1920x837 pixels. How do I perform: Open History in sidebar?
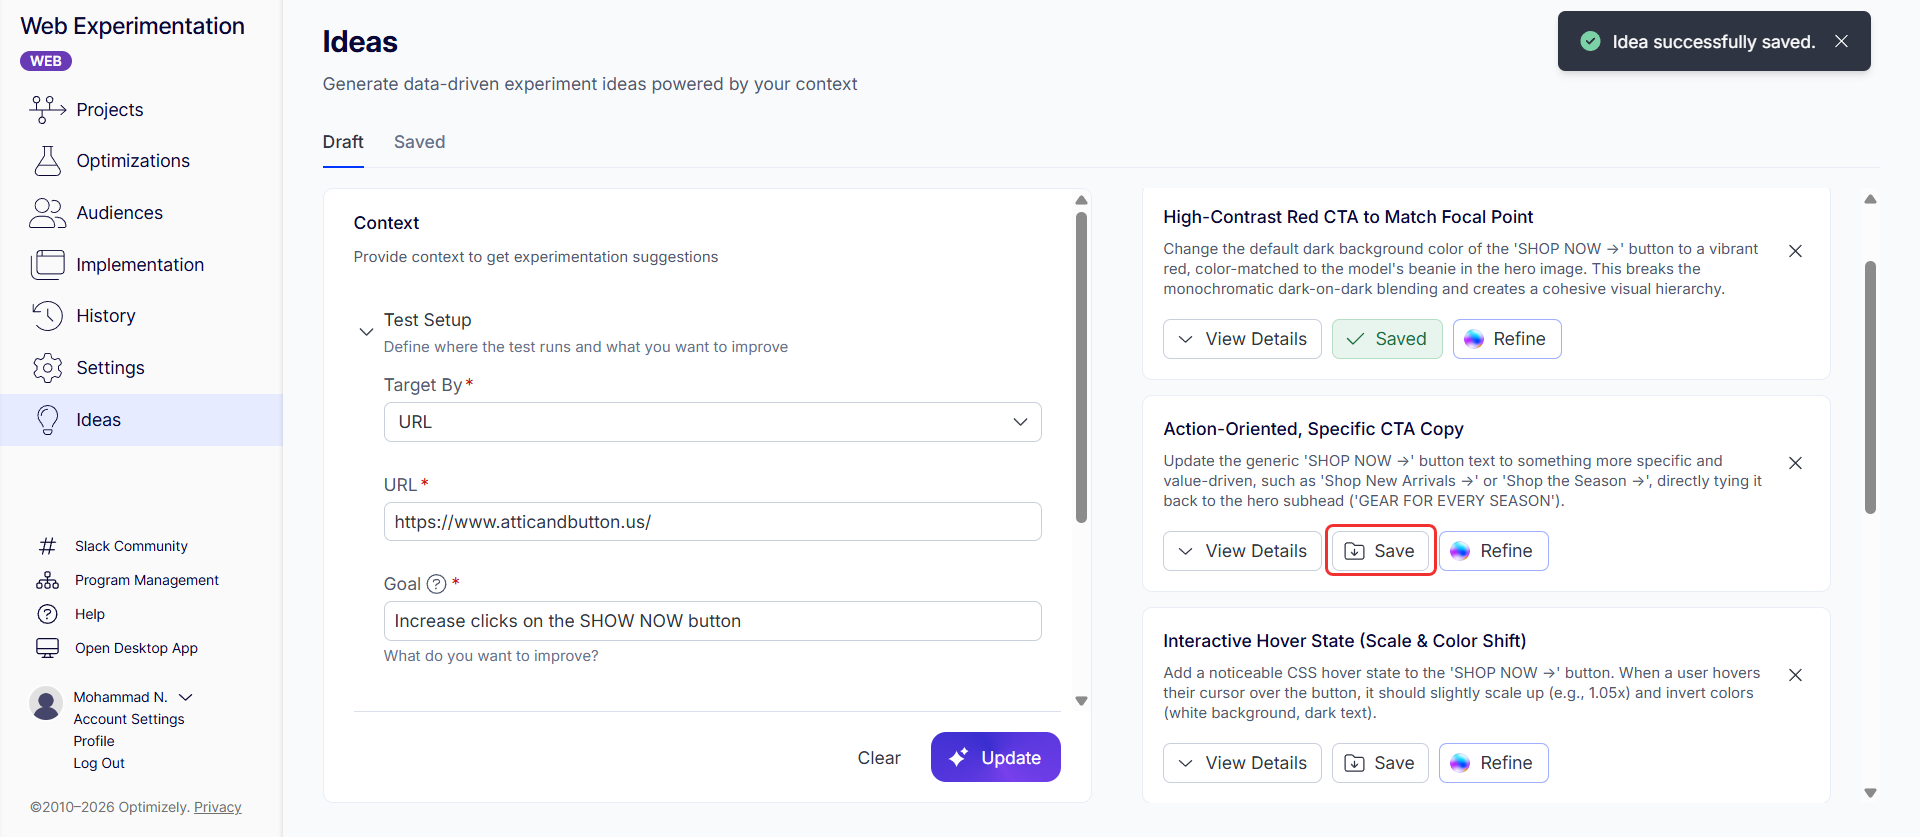tap(105, 316)
